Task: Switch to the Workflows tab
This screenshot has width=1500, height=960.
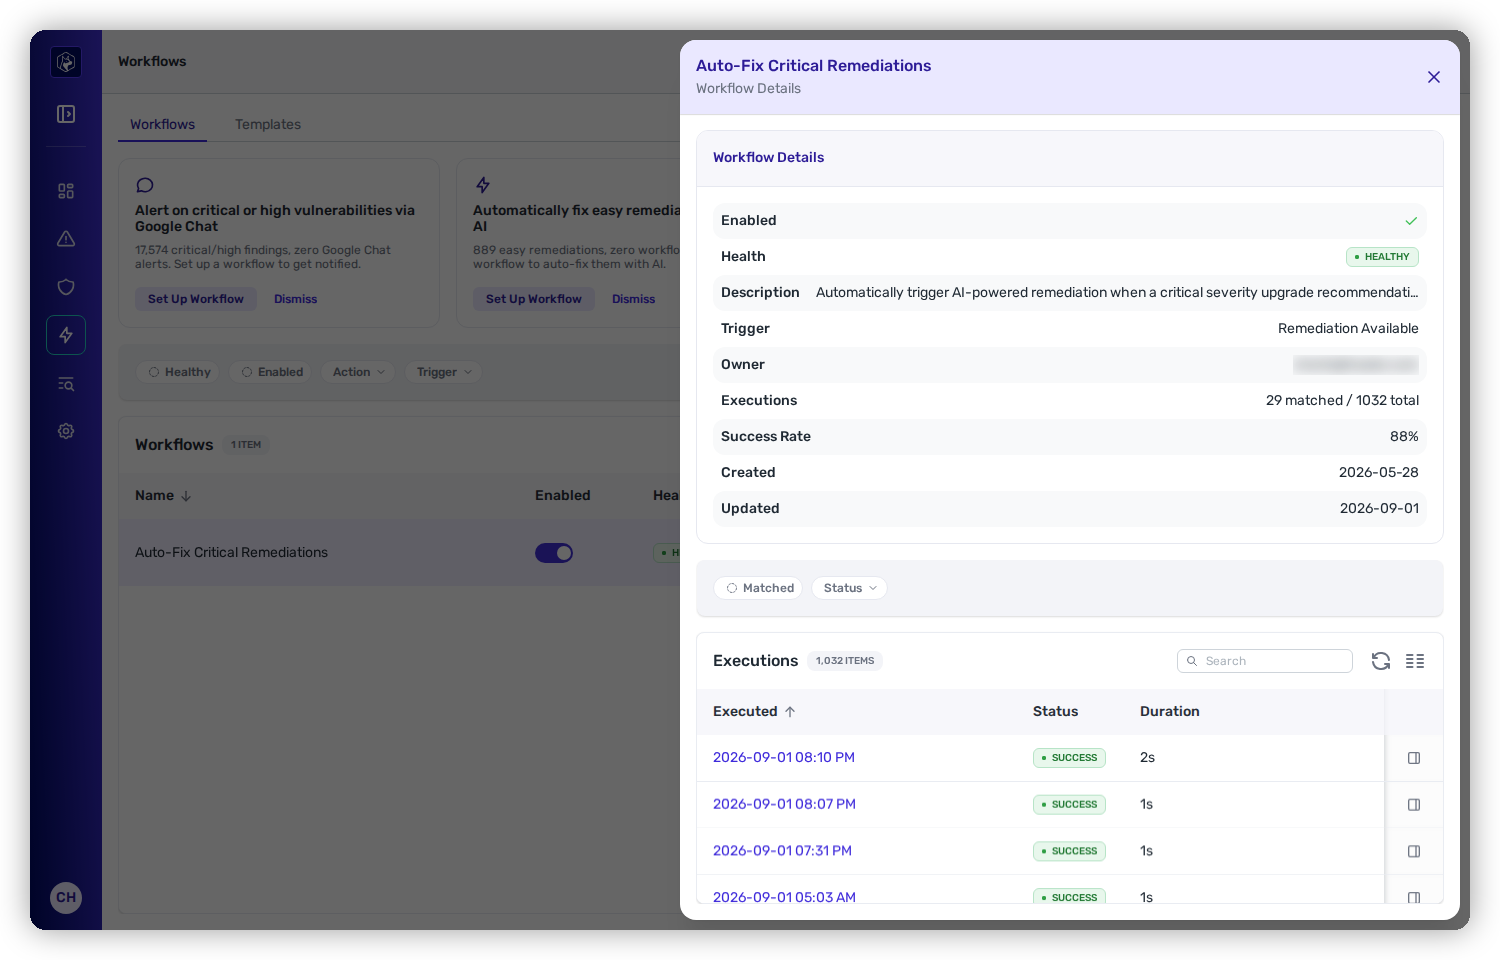Action: pos(162,124)
